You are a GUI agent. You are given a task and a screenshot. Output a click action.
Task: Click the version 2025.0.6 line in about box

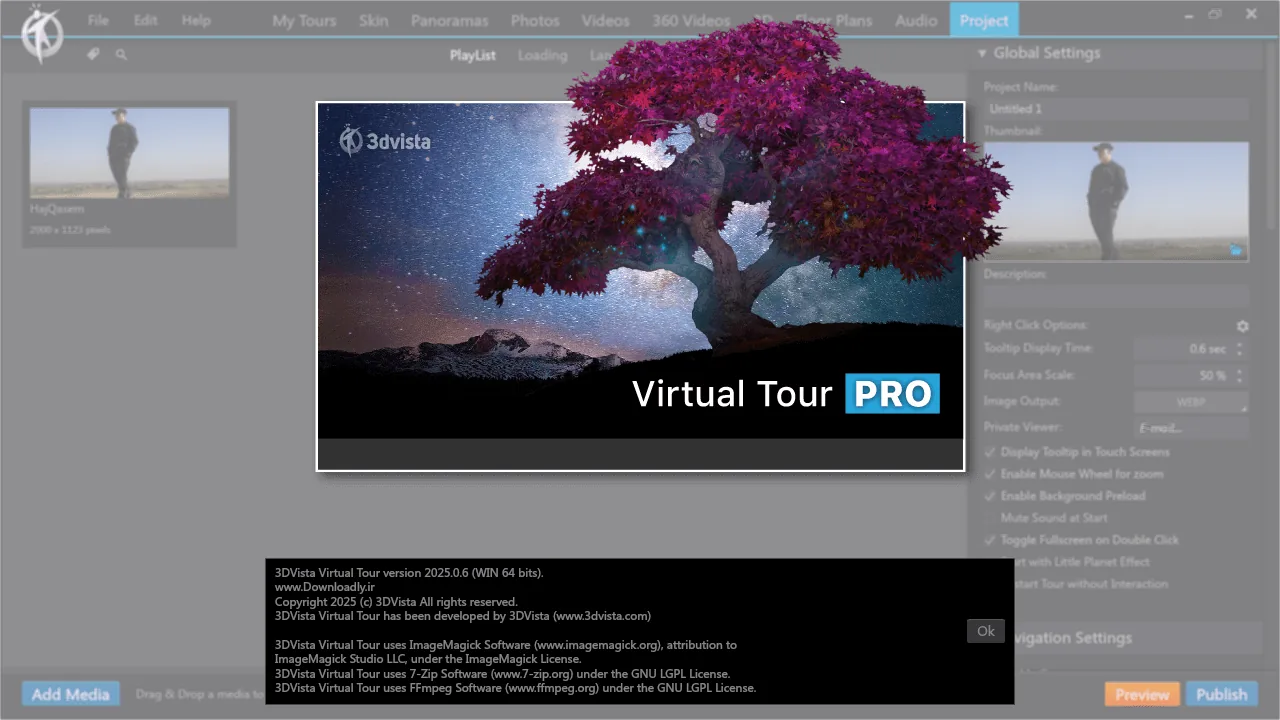(x=409, y=573)
